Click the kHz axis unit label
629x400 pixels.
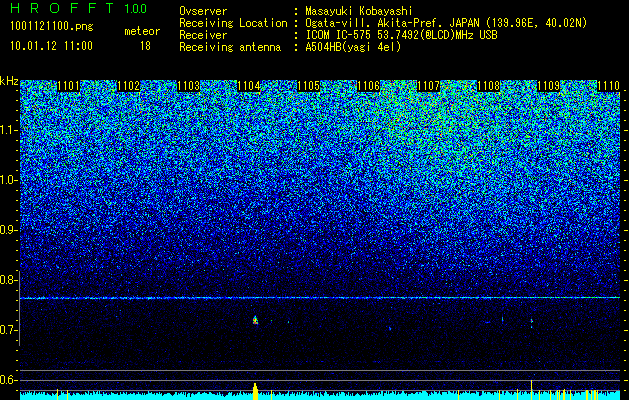(9, 81)
